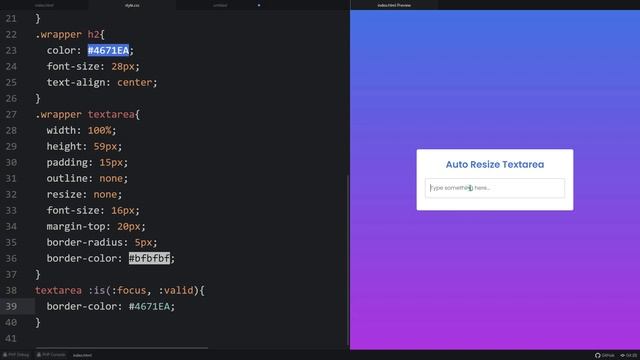This screenshot has height=360, width=640.
Task: Click in the 'Type something here...' textarea
Action: click(x=495, y=188)
